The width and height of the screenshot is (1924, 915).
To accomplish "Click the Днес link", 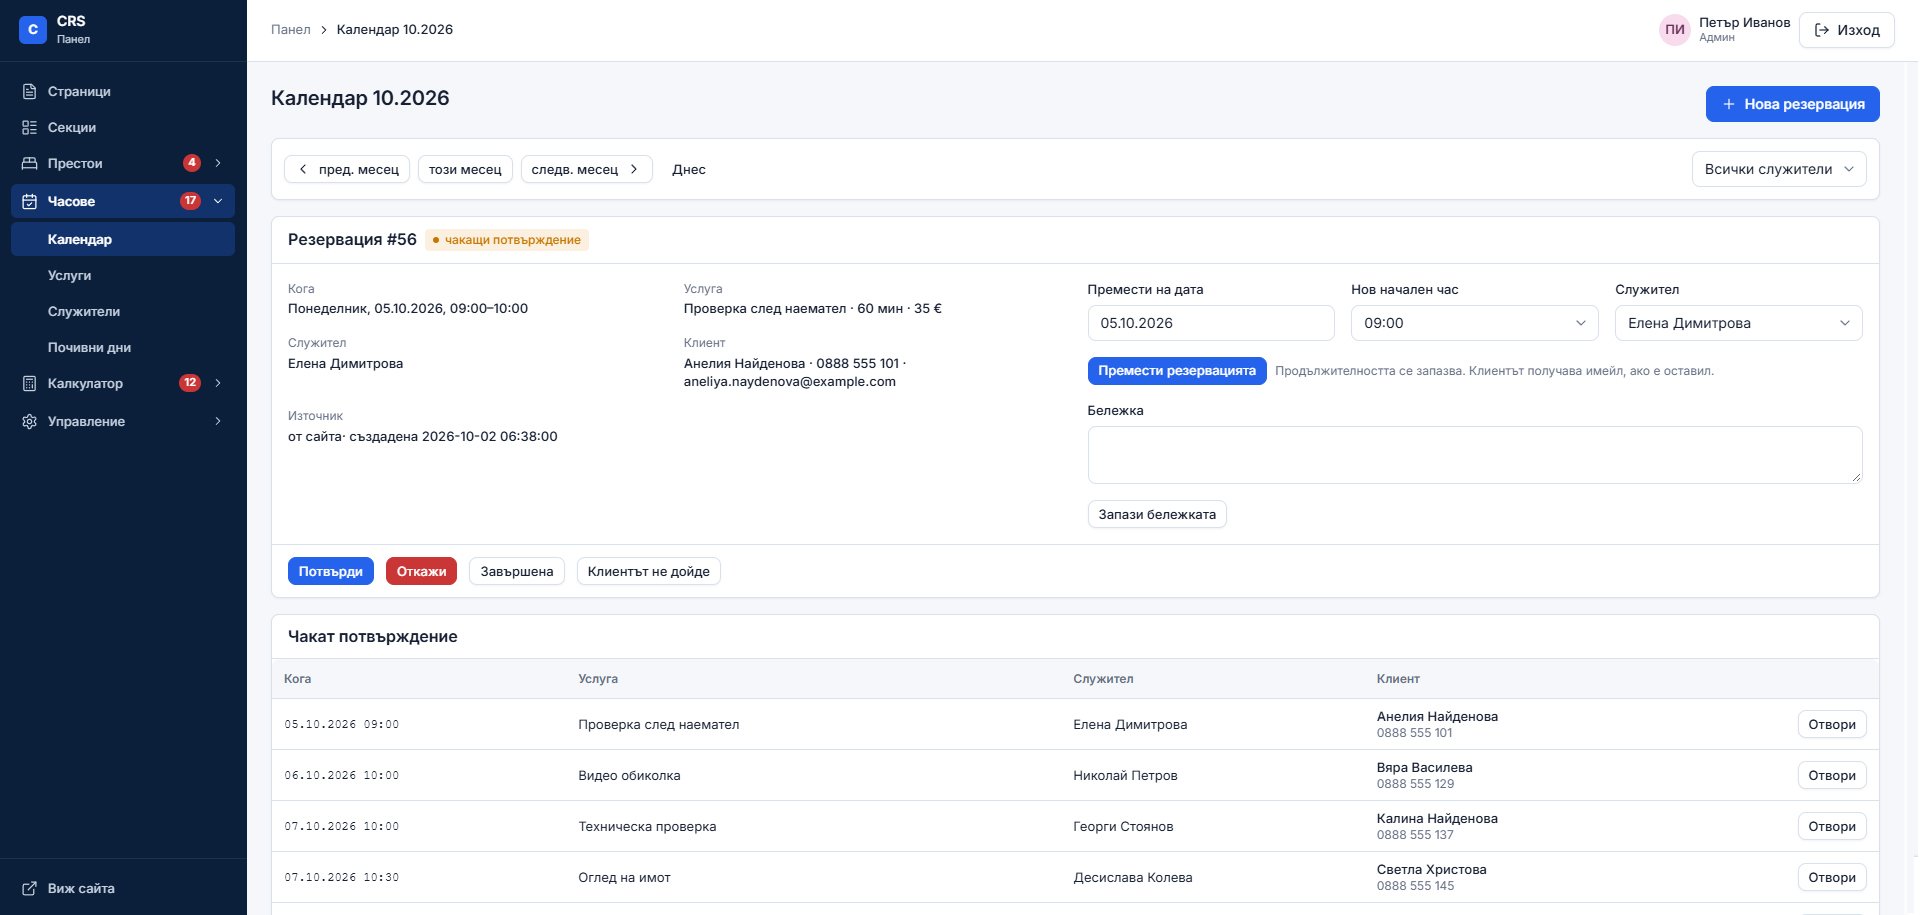I will pos(689,169).
